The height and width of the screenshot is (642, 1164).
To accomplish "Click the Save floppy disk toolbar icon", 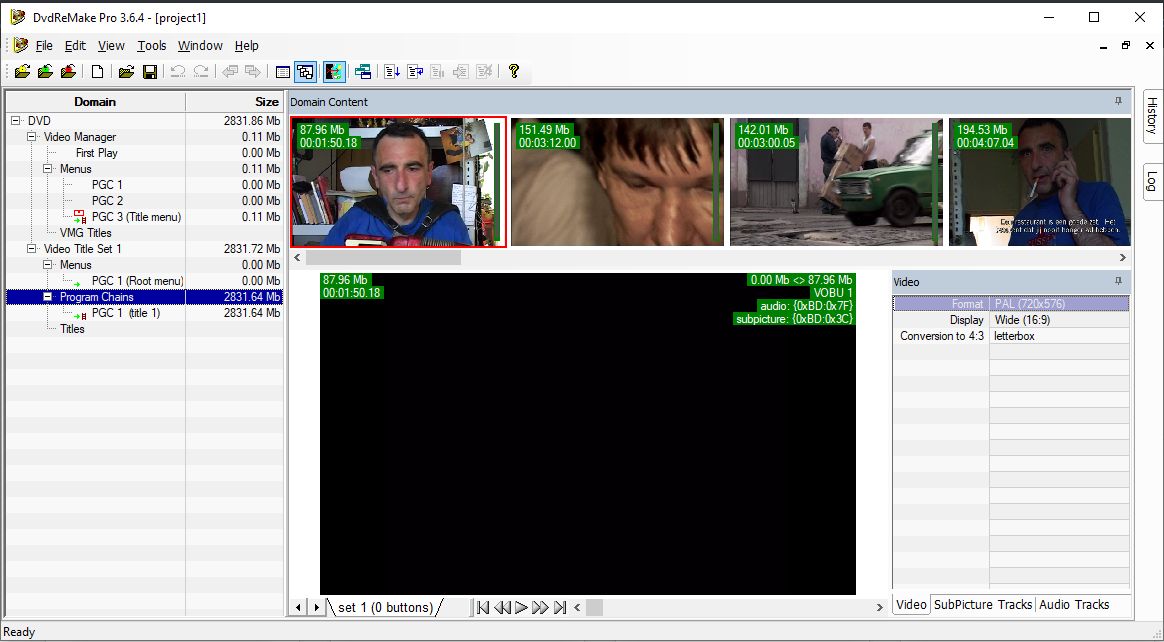I will click(x=150, y=71).
